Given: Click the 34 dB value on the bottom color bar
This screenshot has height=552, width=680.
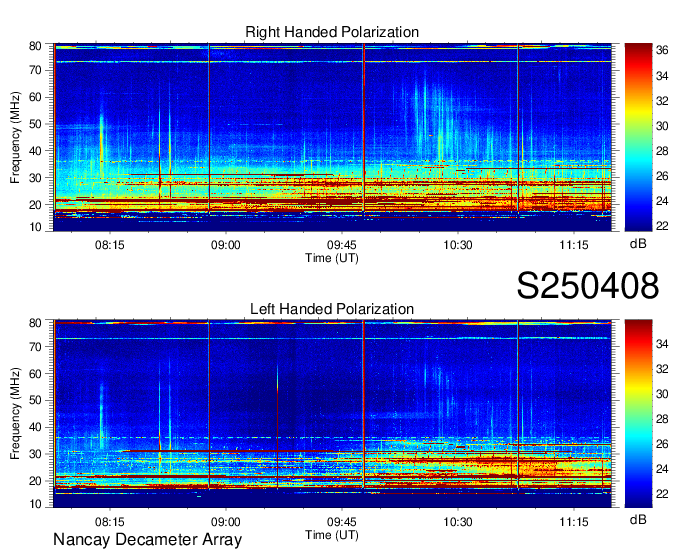Looking at the screenshot, I should tap(662, 344).
